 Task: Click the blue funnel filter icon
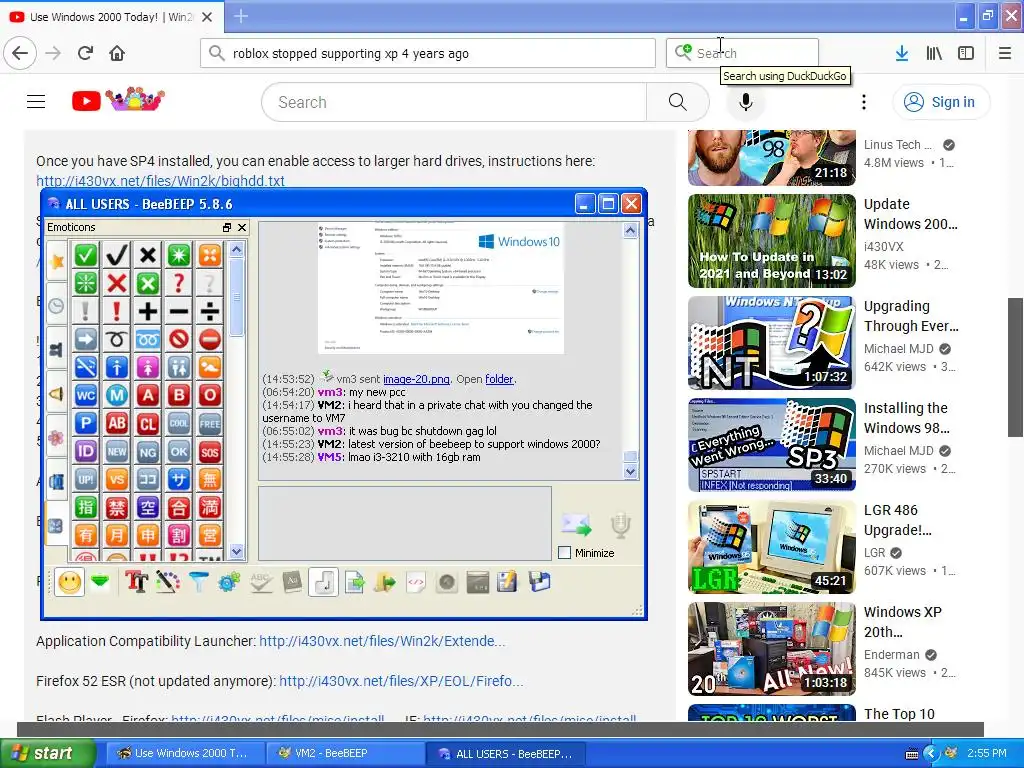point(198,581)
